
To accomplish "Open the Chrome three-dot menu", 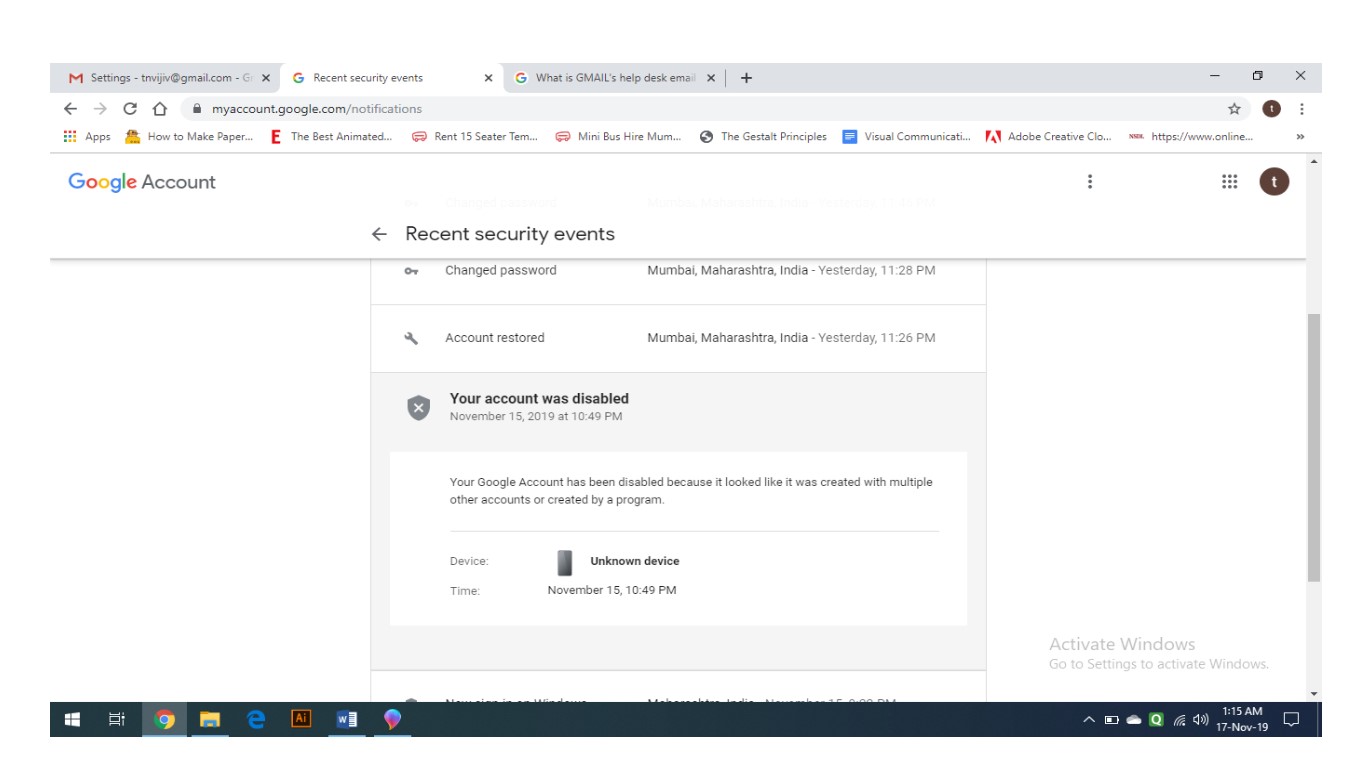I will tap(1301, 108).
